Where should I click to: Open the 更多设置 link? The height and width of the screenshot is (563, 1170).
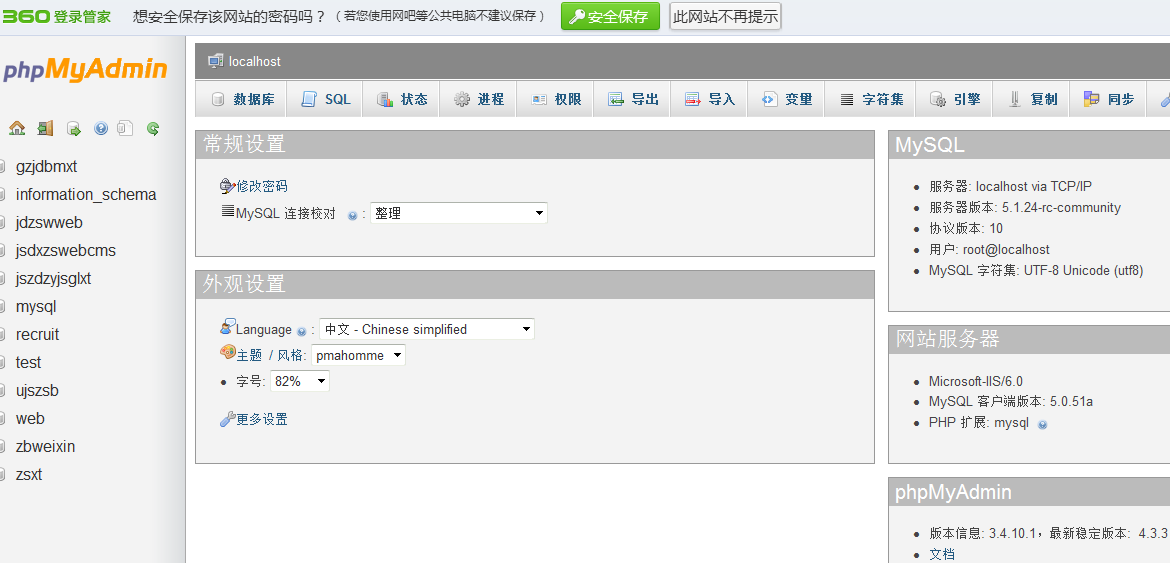[x=262, y=419]
